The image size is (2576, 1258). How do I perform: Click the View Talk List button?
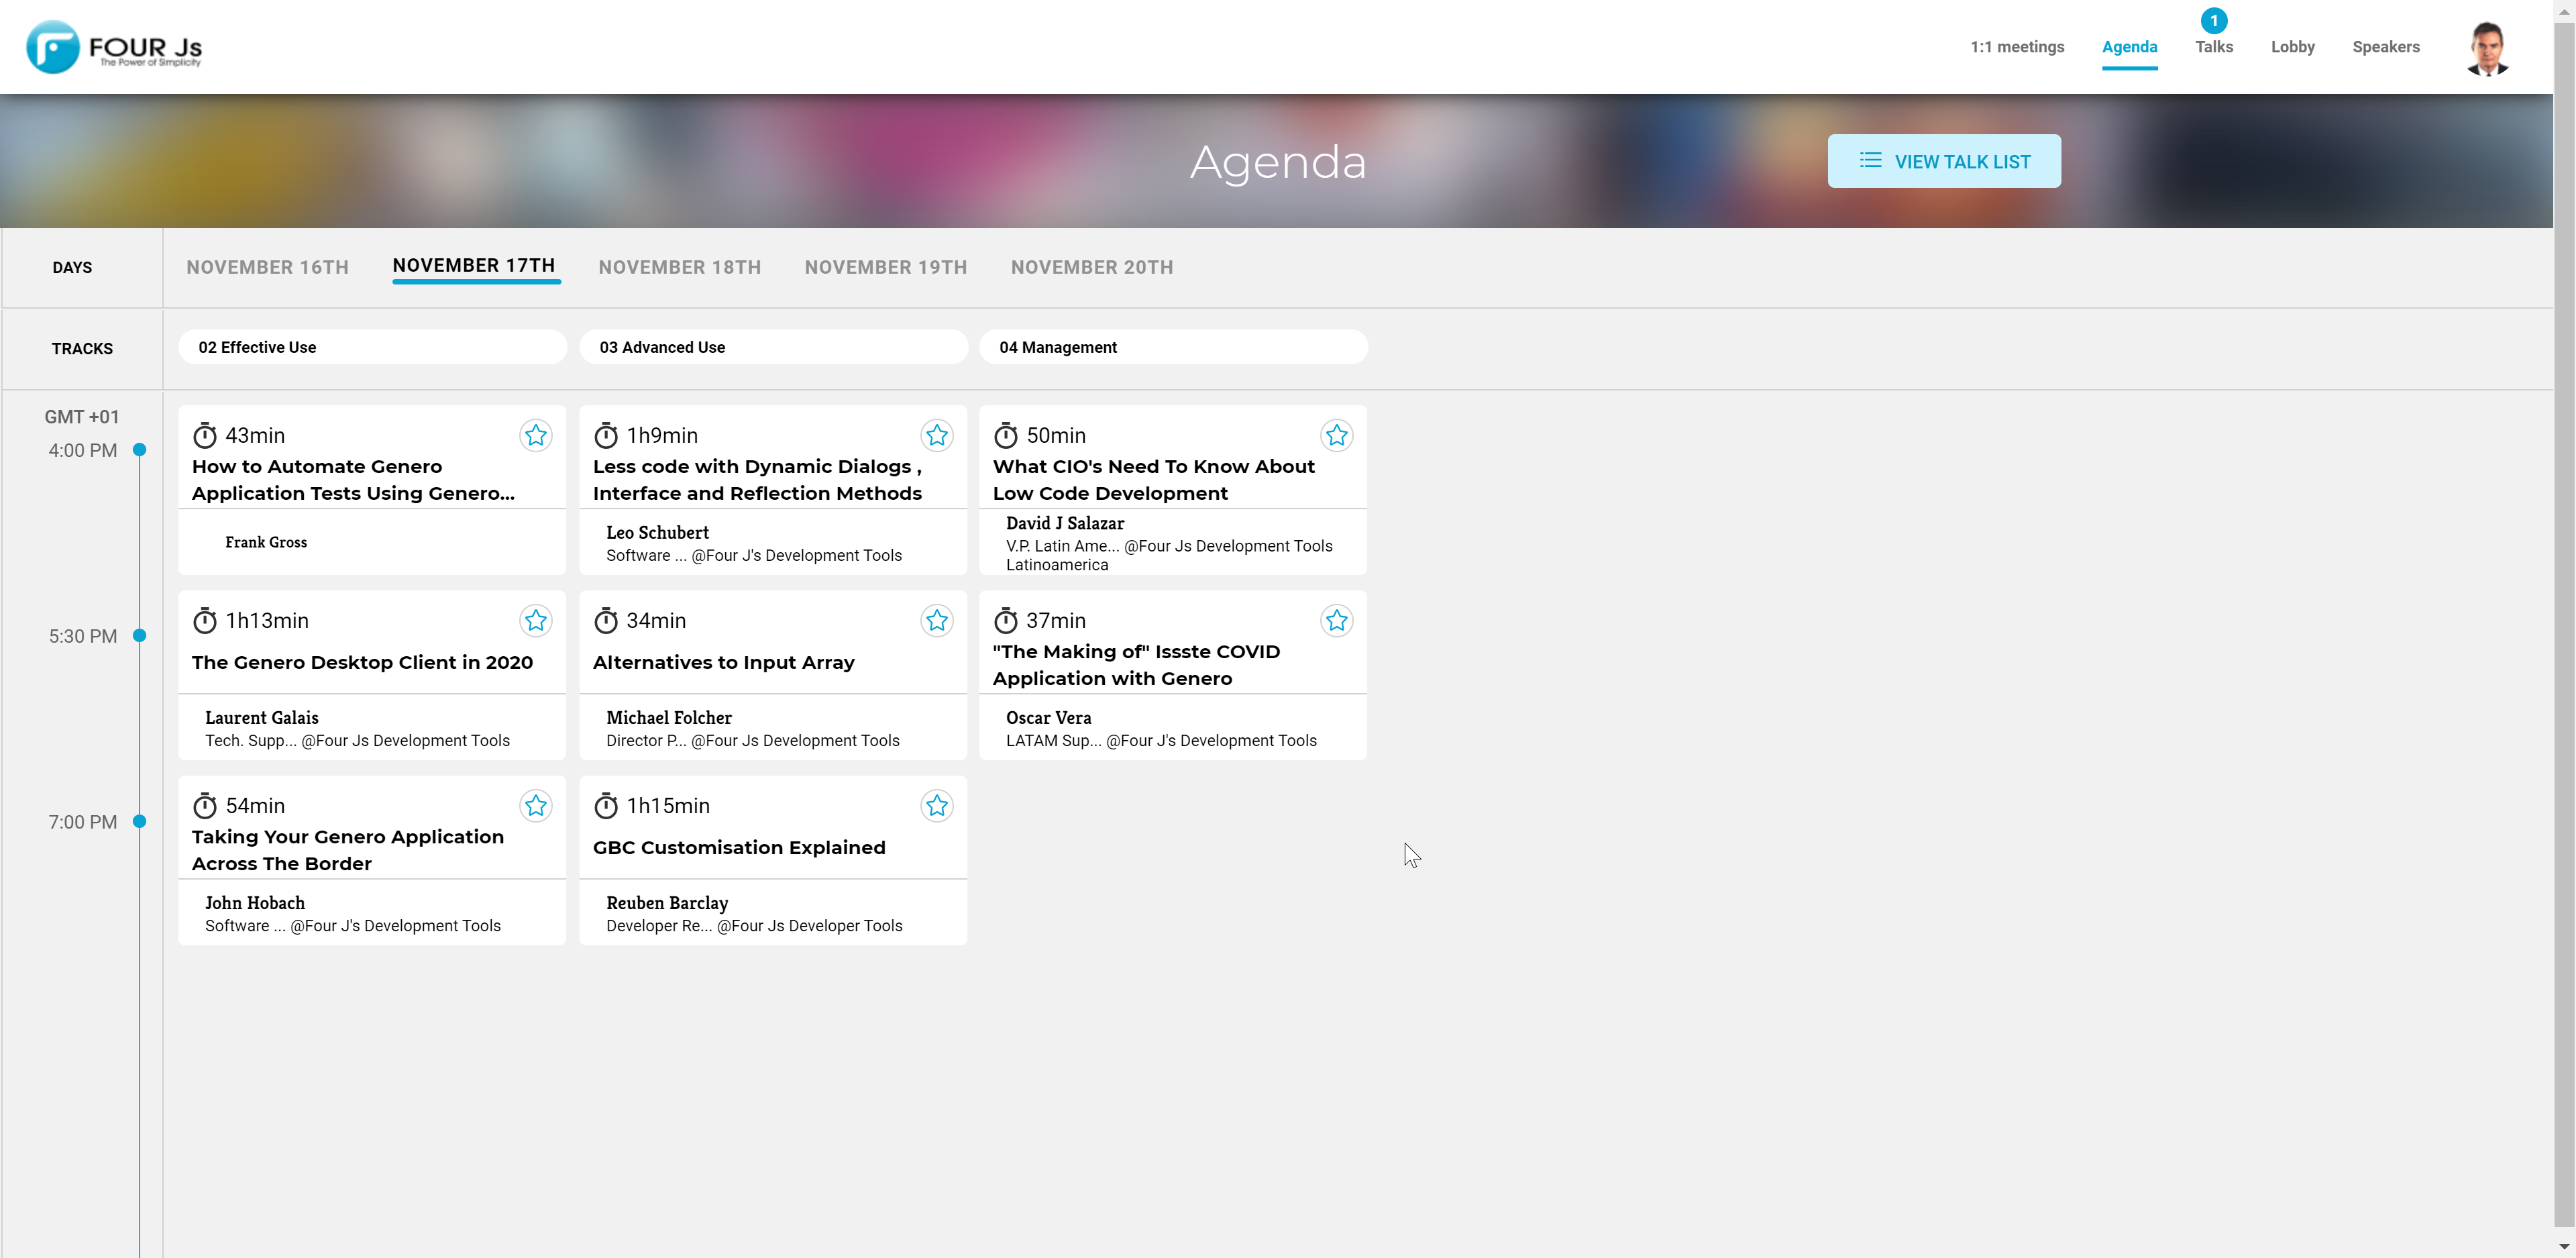point(1944,161)
